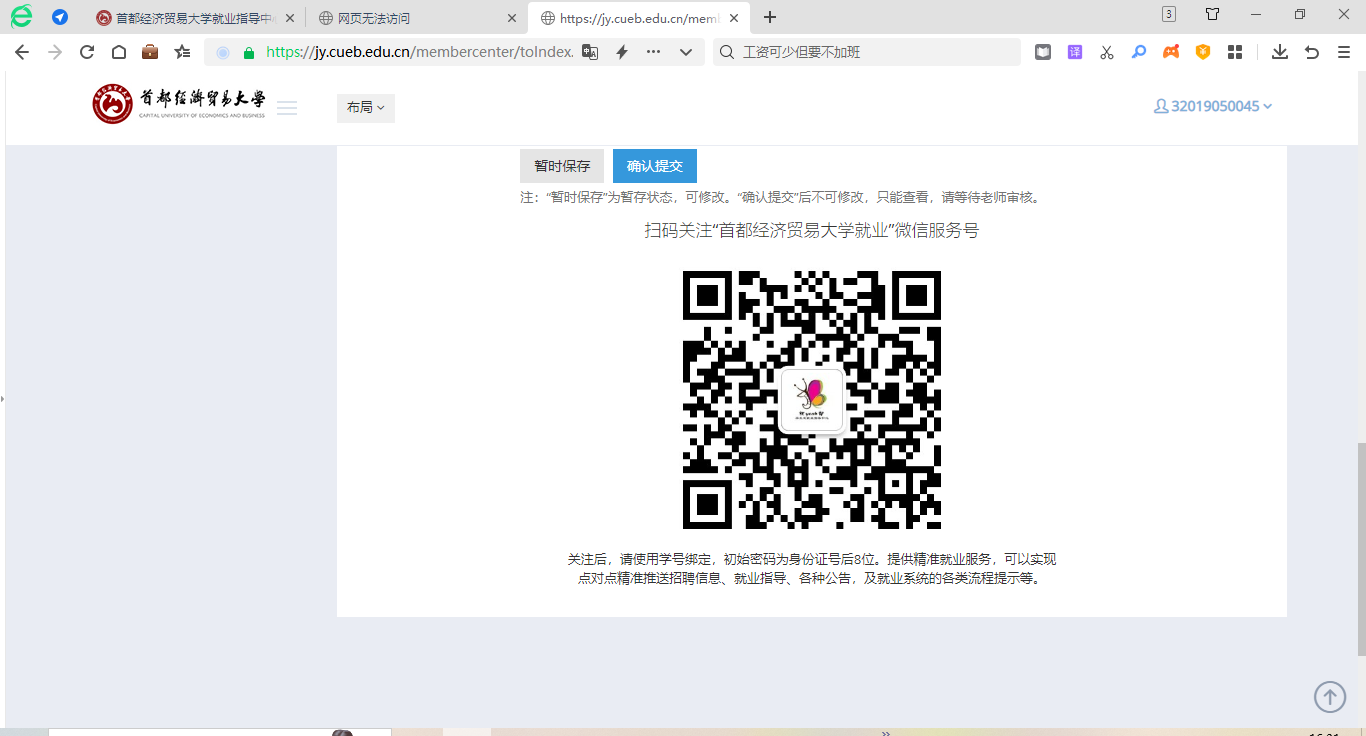Click the green padlock security icon
Screen dimensions: 1366x736
pyautogui.click(x=249, y=53)
